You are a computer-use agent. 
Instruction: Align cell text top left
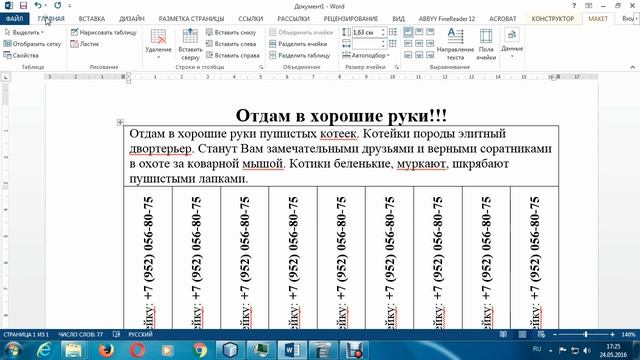click(408, 32)
